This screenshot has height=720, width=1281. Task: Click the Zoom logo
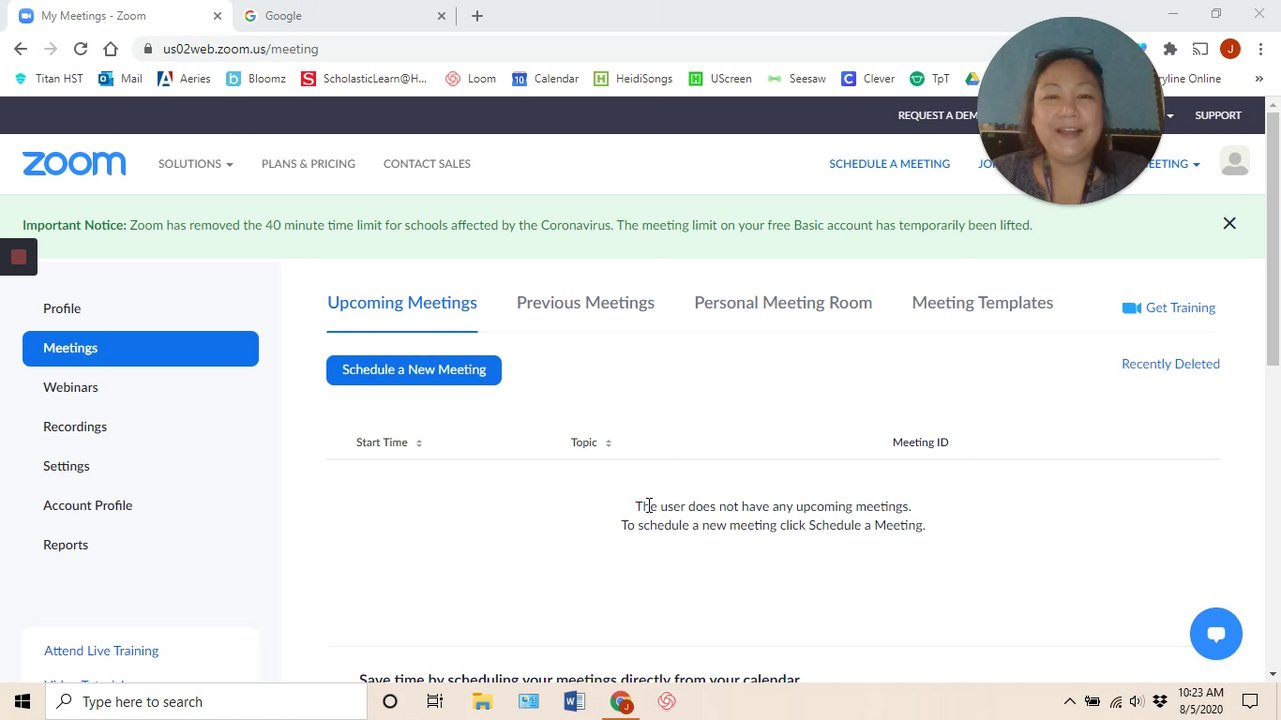coord(74,164)
